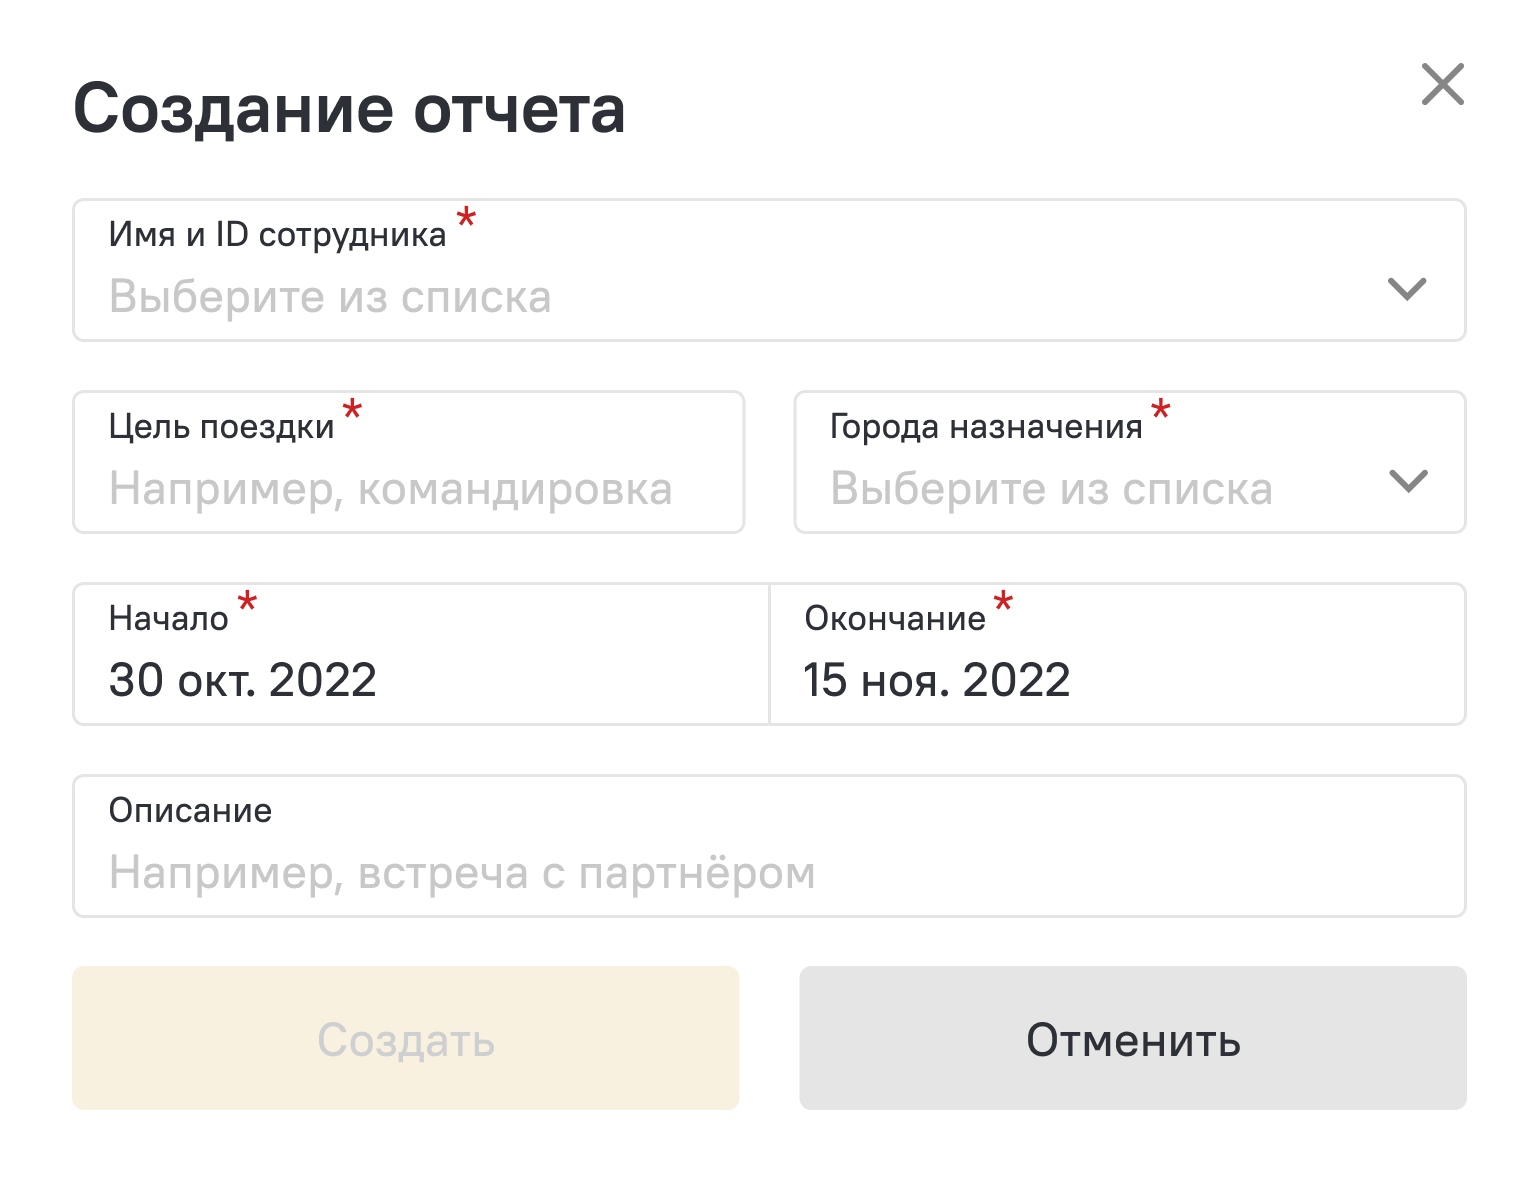Click the Начало field label

[168, 619]
